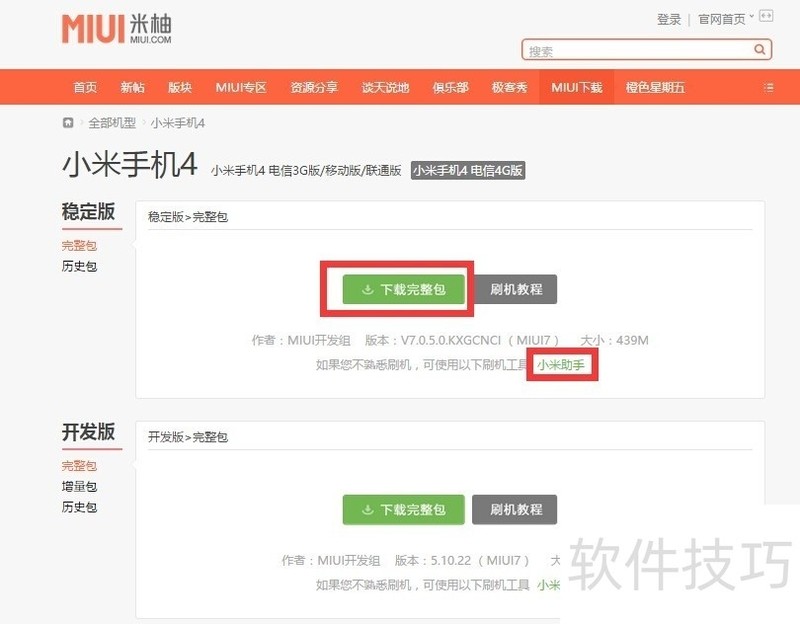800x624 pixels.
Task: Click the 小米手机4 breadcrumb link
Action: (178, 123)
